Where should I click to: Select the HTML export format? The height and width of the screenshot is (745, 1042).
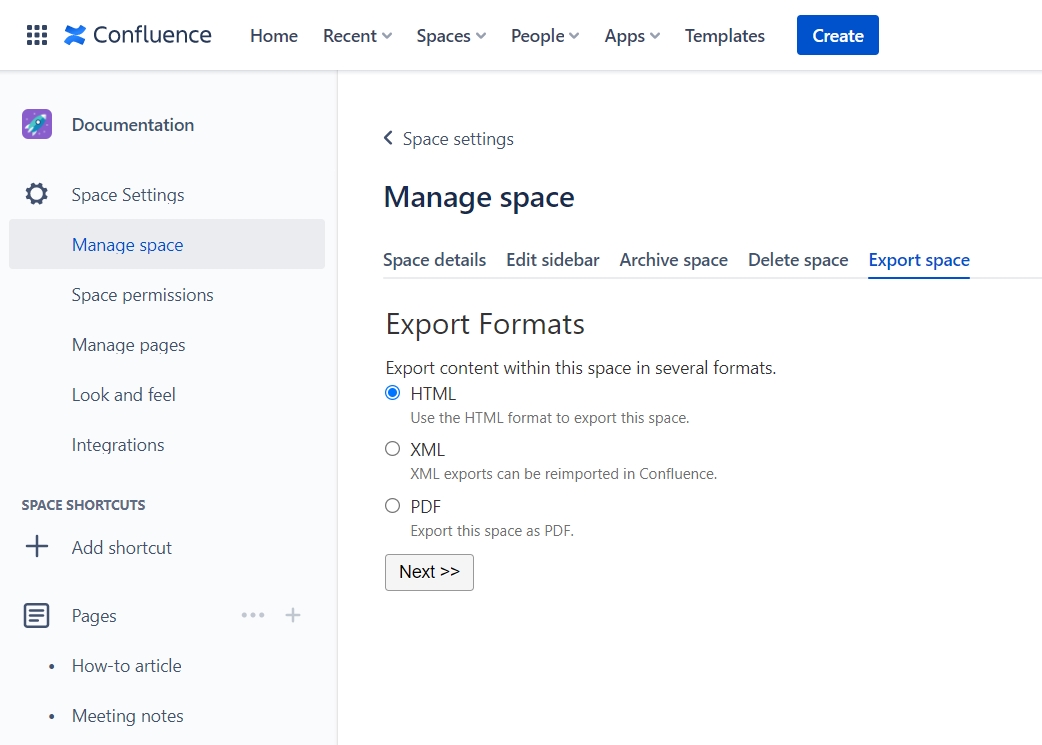tap(392, 392)
